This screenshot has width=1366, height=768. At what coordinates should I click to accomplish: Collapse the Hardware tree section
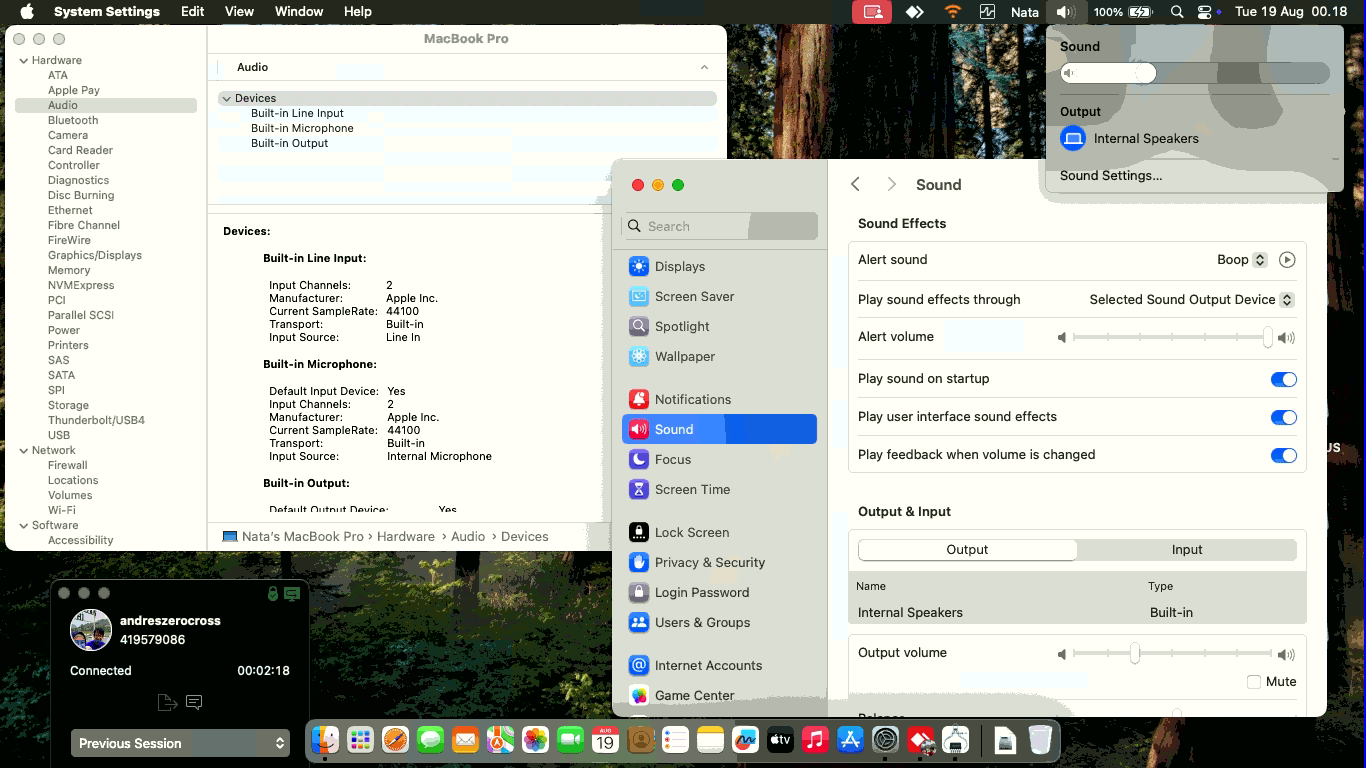coord(24,61)
